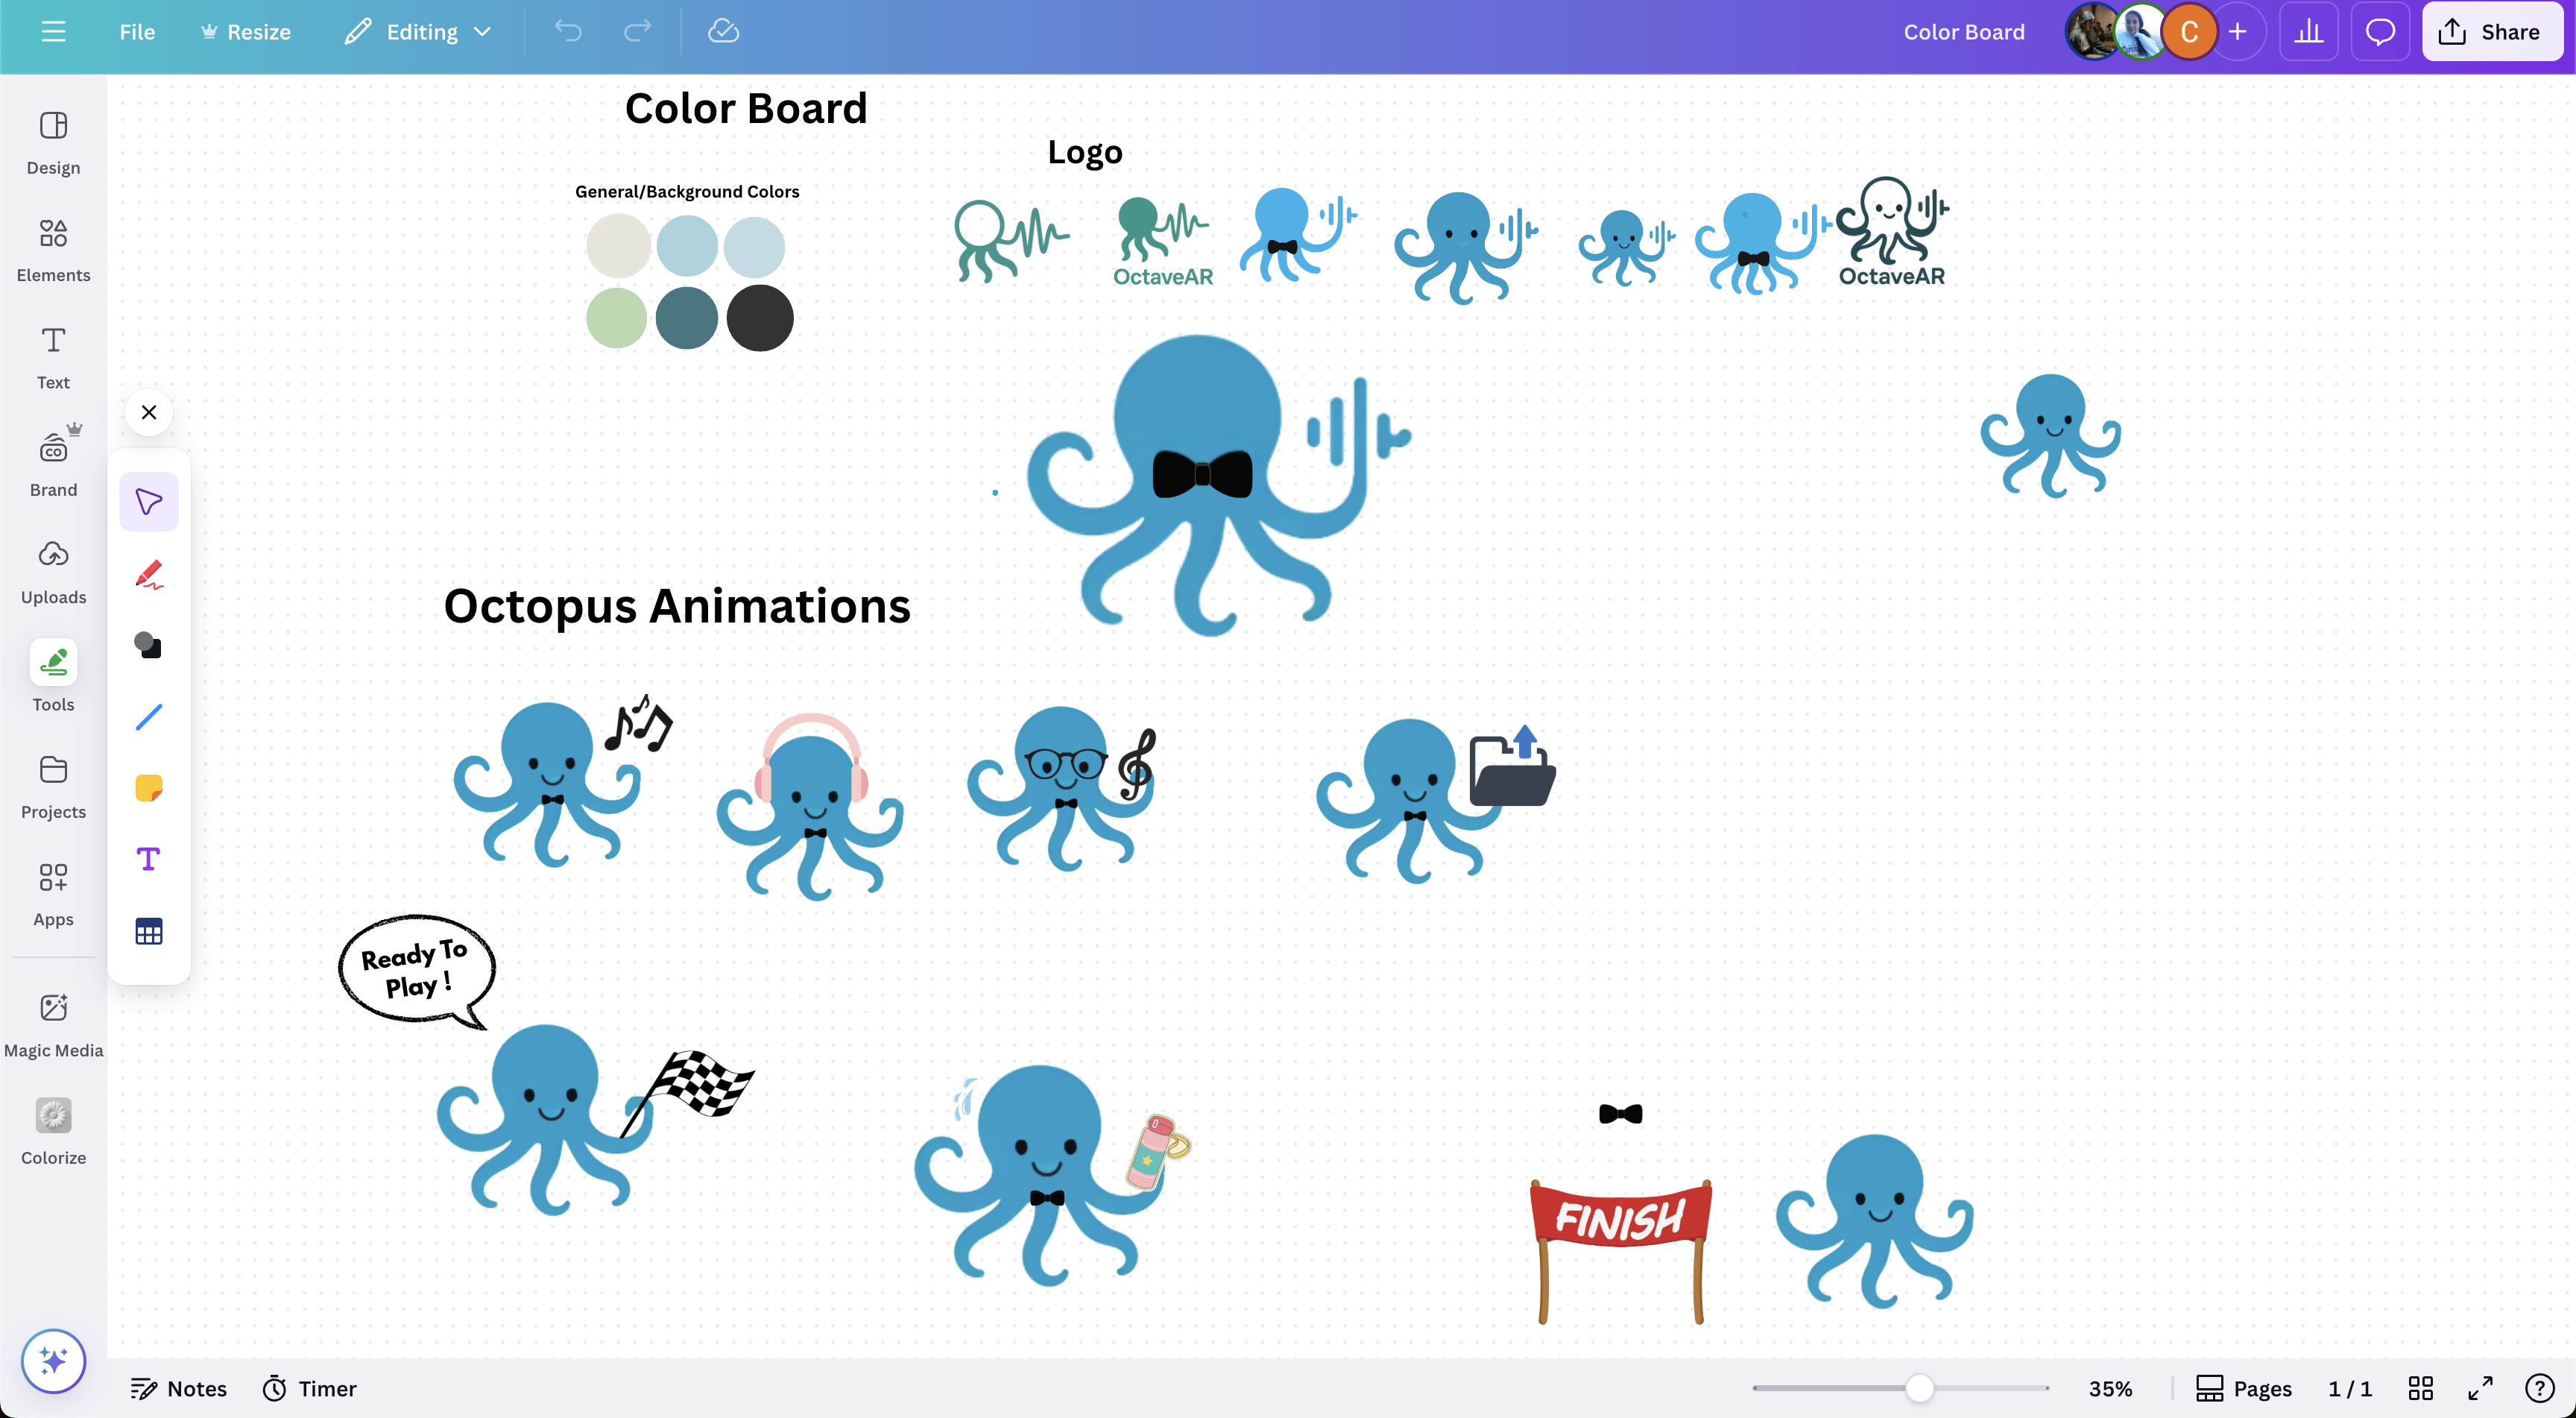Viewport: 2576px width, 1418px height.
Task: Toggle fullscreen presentation mode
Action: tap(2480, 1388)
